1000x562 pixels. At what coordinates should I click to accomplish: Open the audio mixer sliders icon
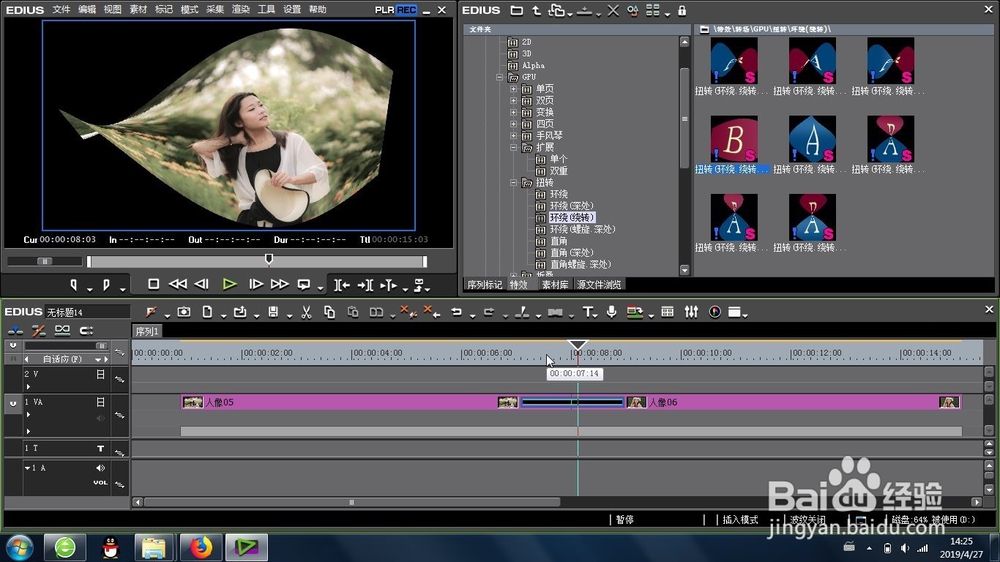tap(691, 312)
